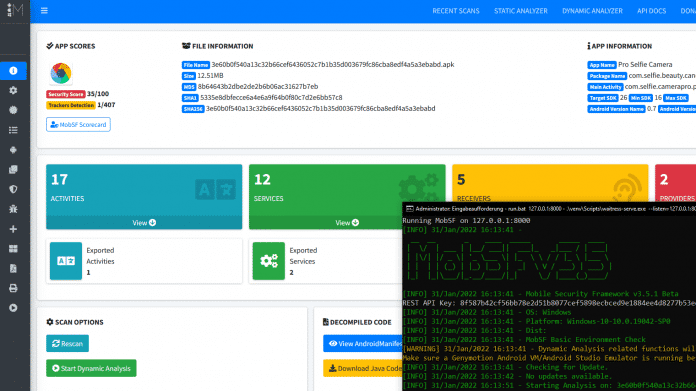Open Scan Options gear icon in sidebar
The width and height of the screenshot is (696, 391).
coord(13,90)
